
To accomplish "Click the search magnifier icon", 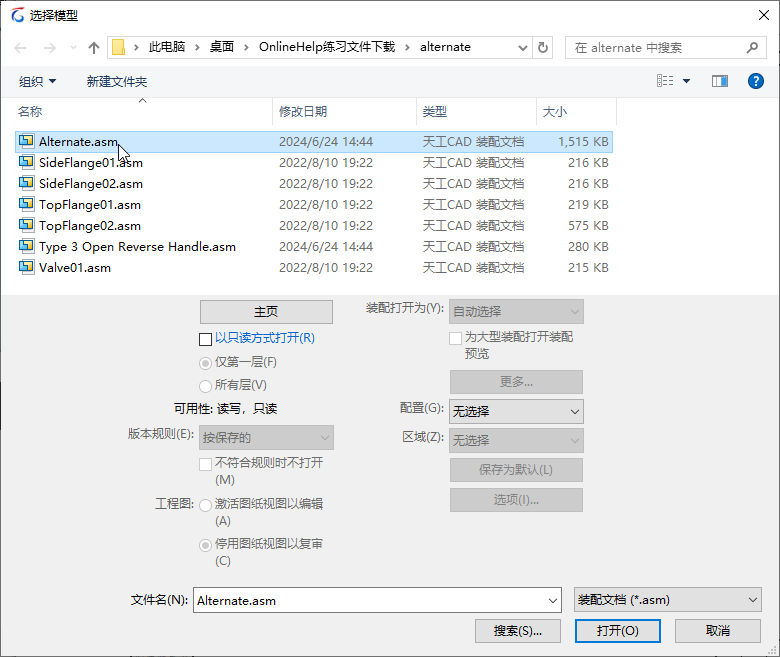I will (752, 47).
